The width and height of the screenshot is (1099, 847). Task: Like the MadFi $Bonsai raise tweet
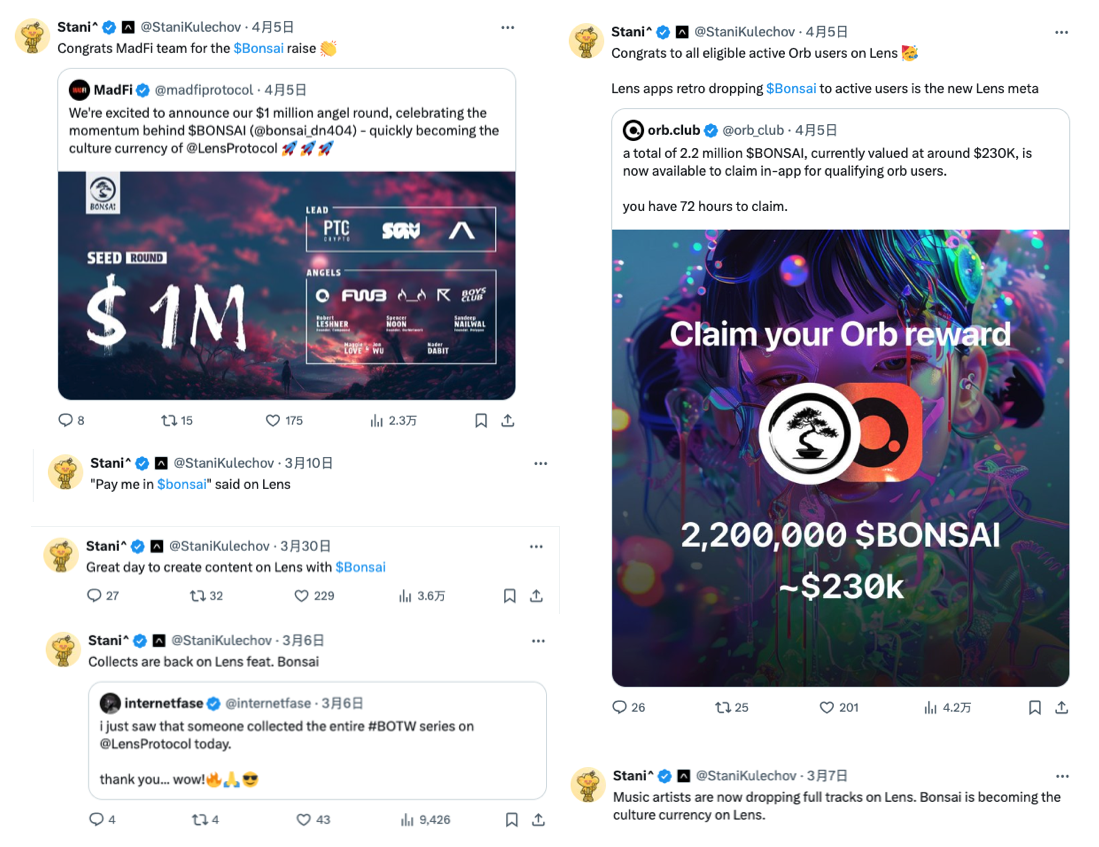click(x=273, y=421)
